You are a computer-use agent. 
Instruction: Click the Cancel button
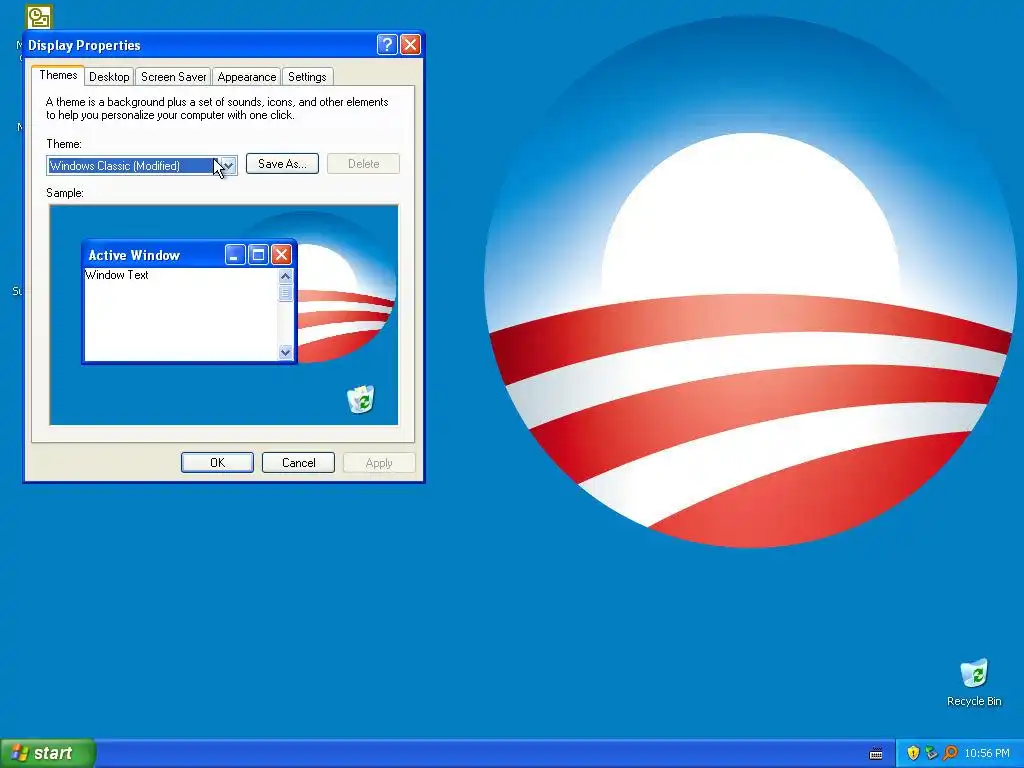click(x=298, y=462)
